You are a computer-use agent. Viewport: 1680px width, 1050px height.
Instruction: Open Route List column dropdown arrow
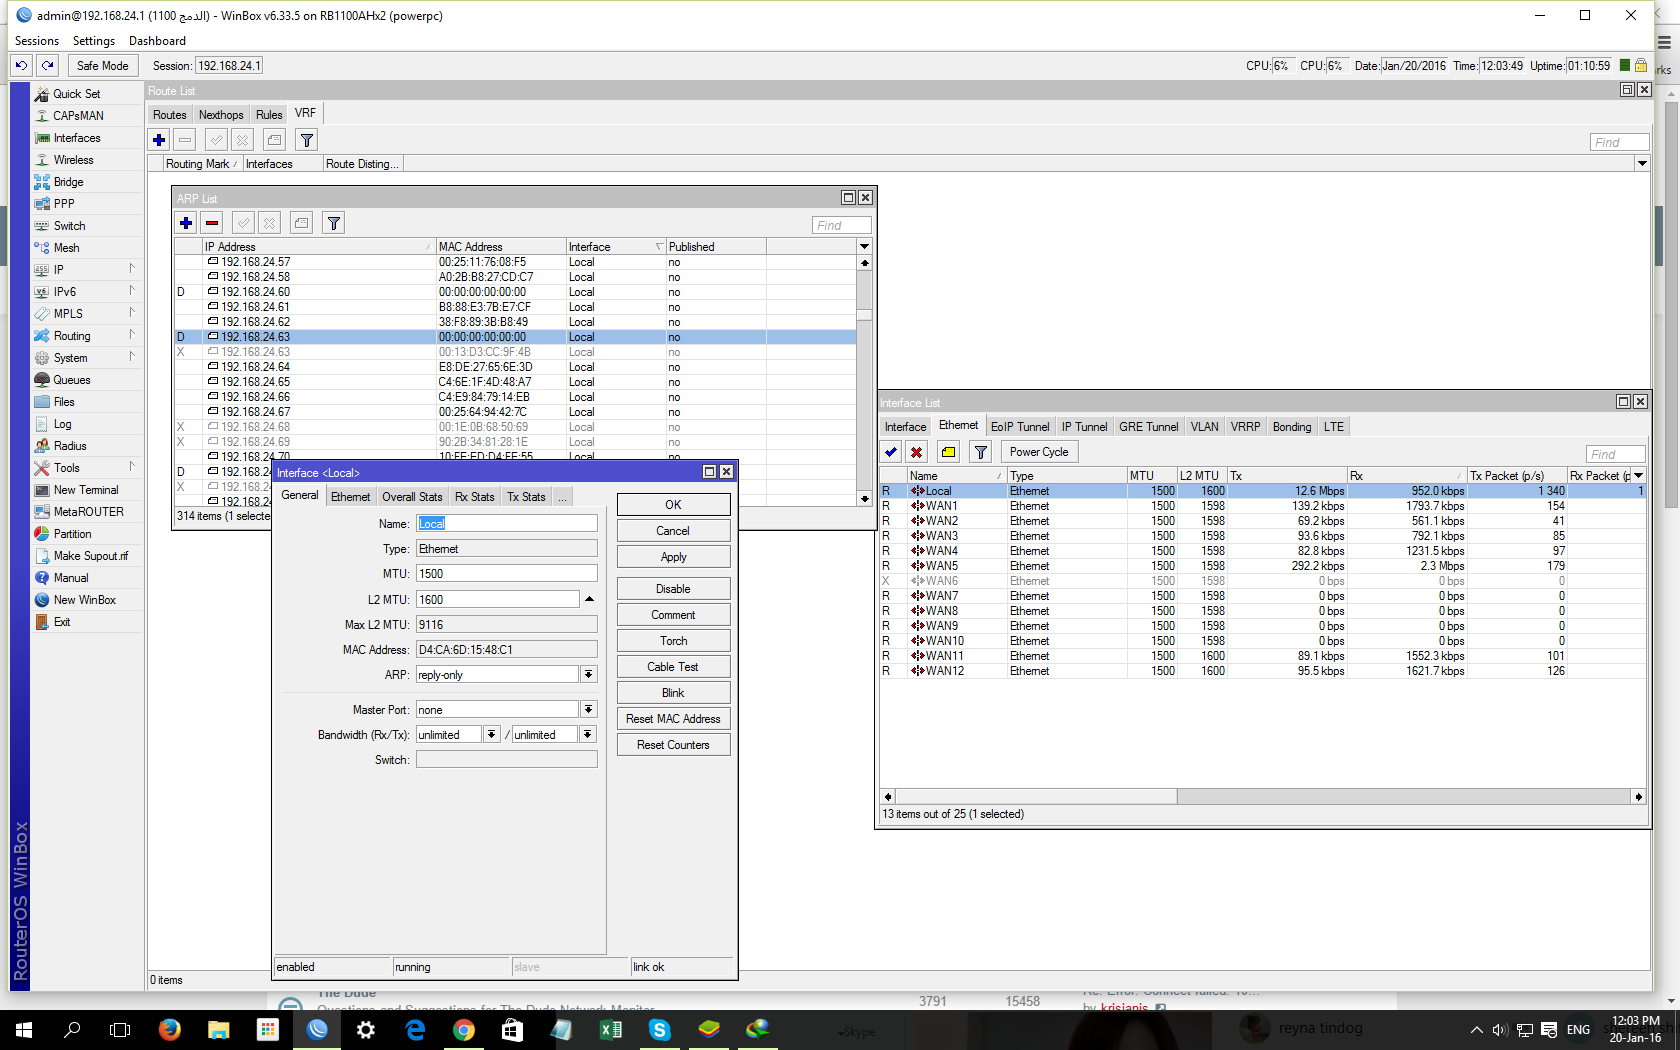pos(1642,163)
